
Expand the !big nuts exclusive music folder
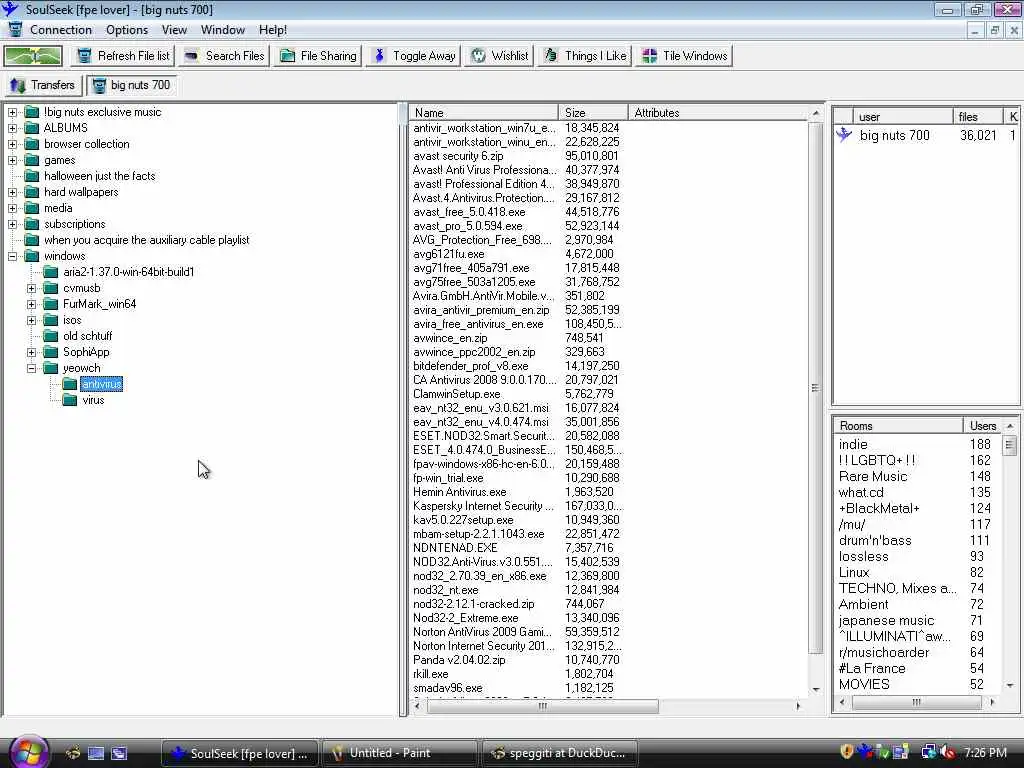tap(12, 112)
